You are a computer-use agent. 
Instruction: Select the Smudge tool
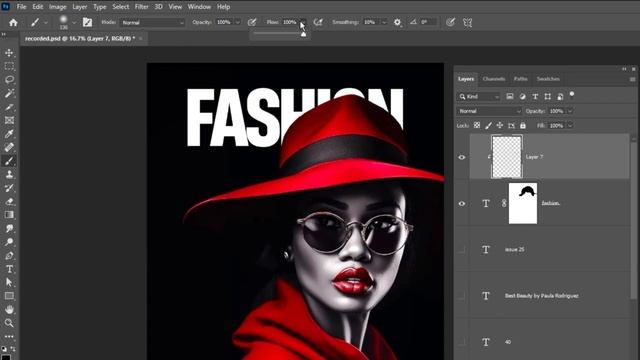(9, 228)
